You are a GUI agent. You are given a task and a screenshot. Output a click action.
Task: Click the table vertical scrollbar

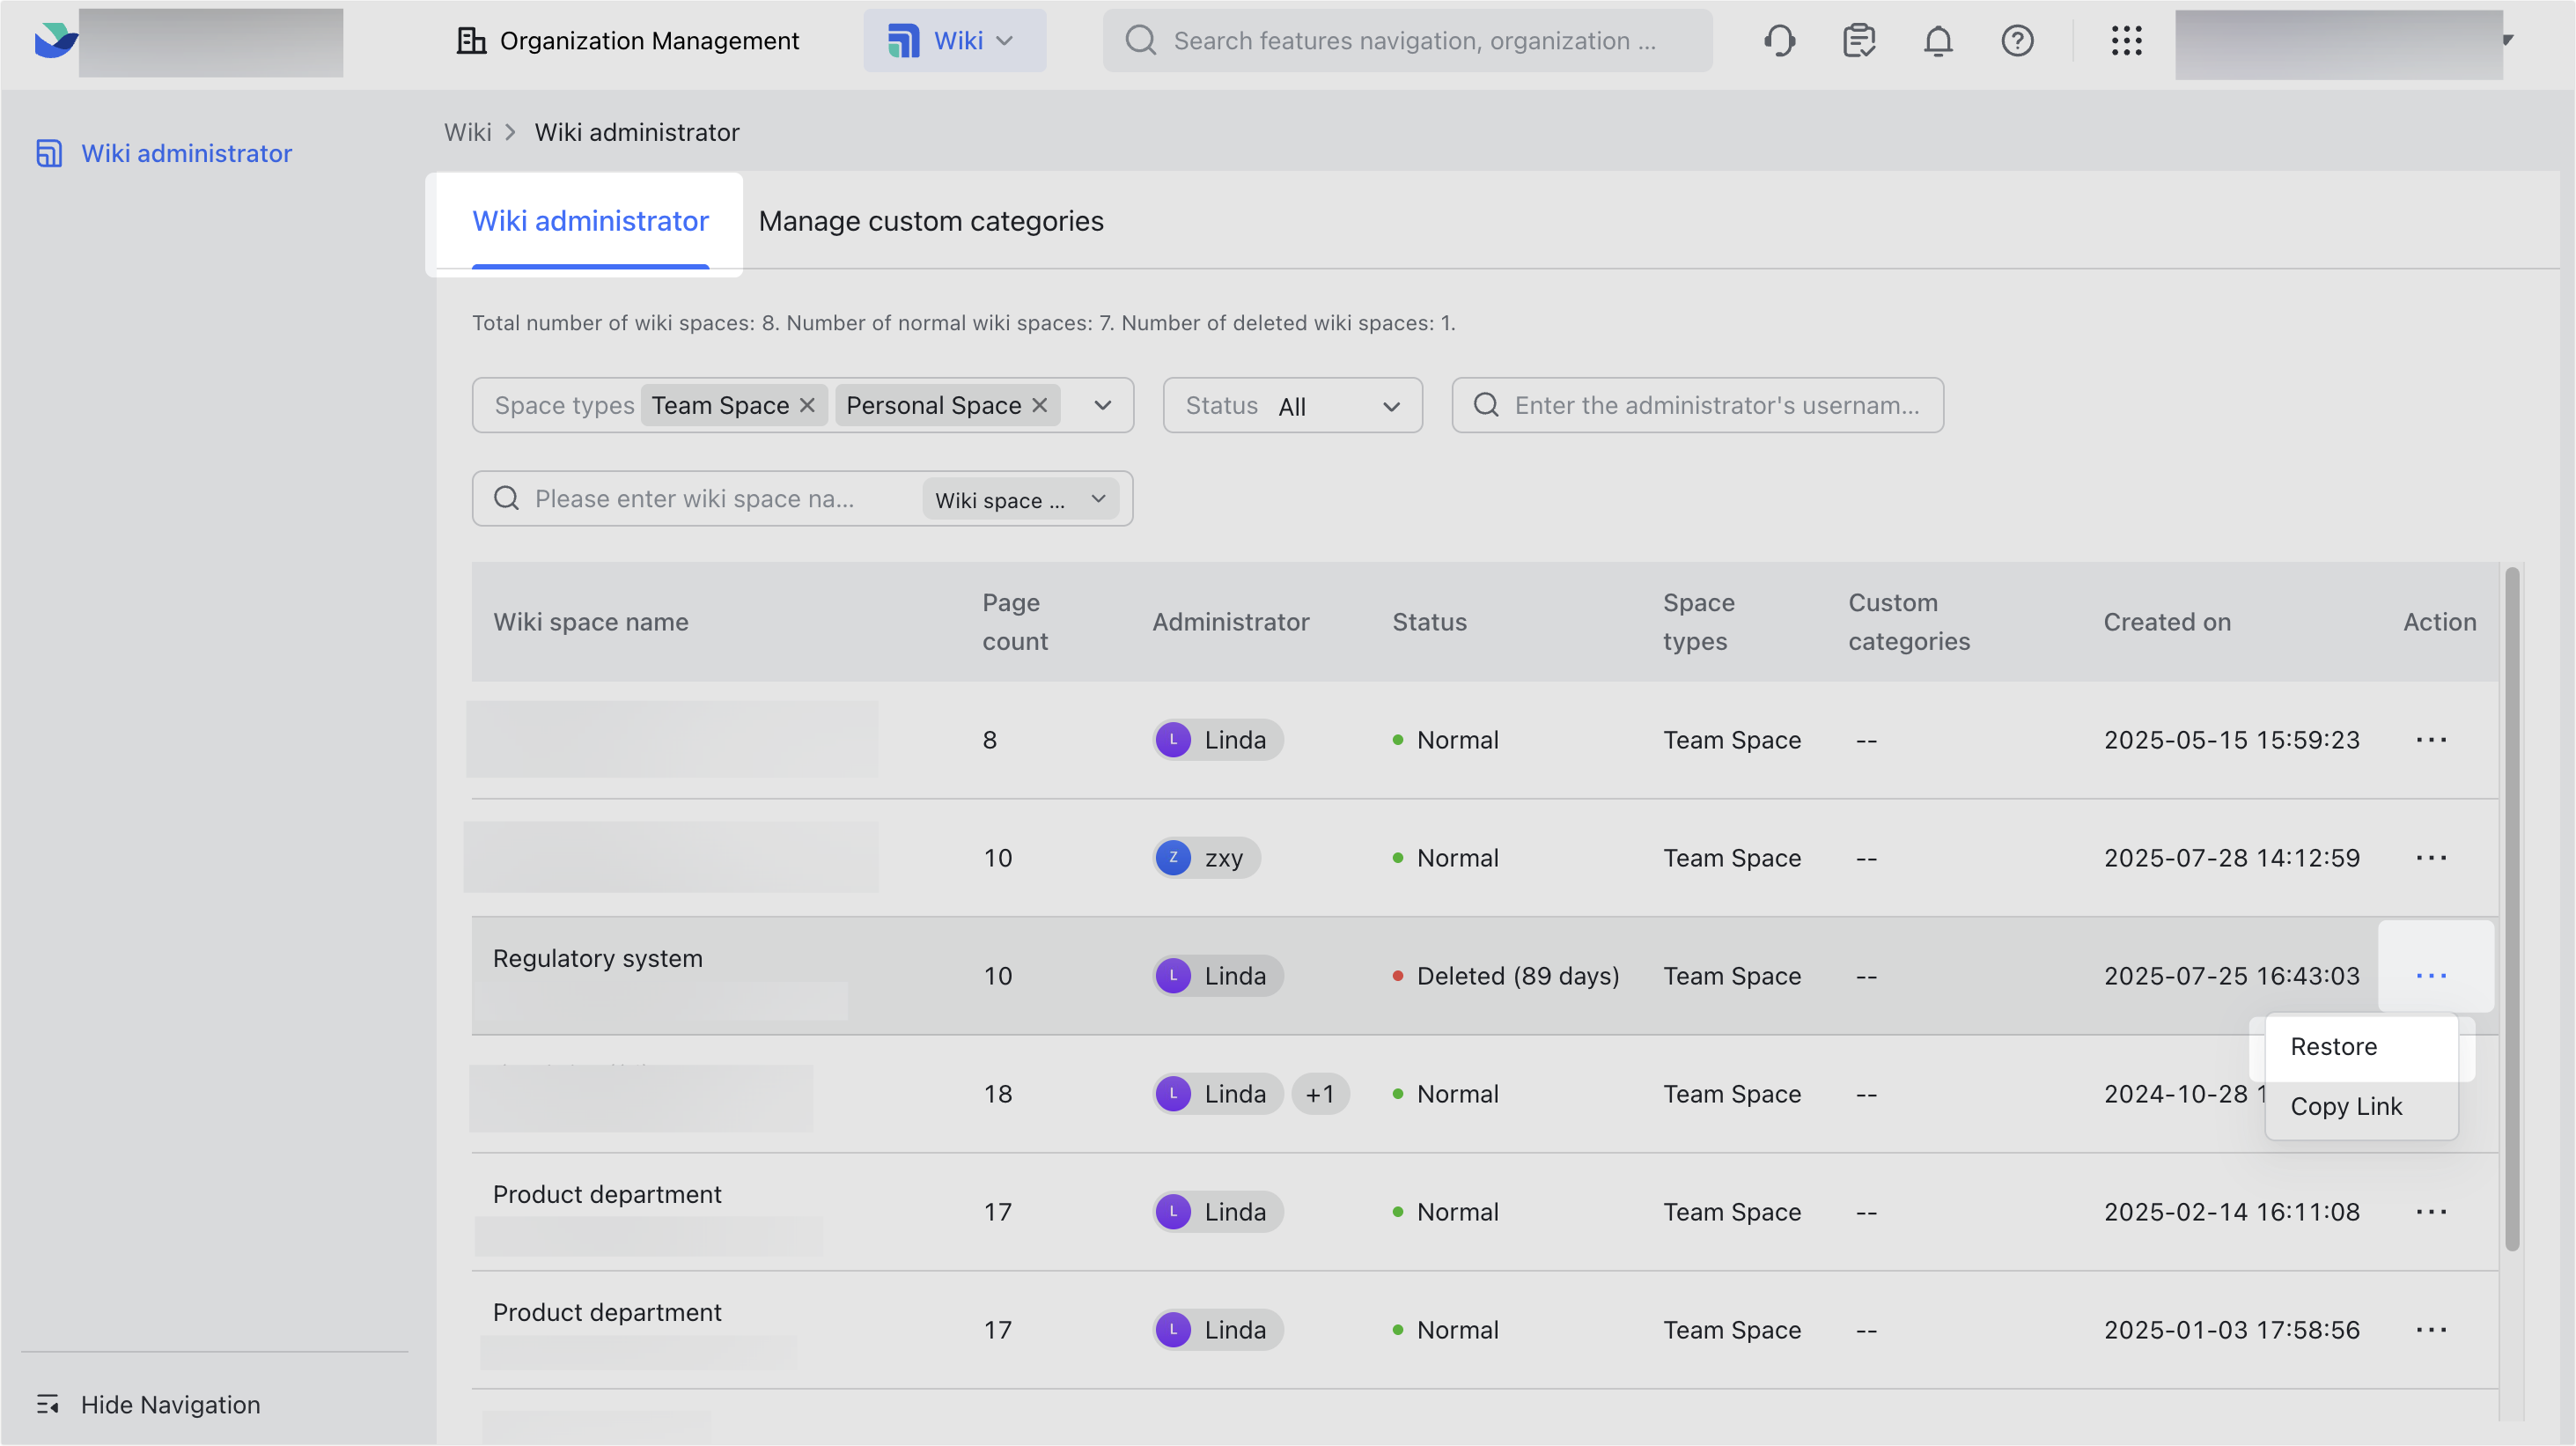coord(2511,909)
